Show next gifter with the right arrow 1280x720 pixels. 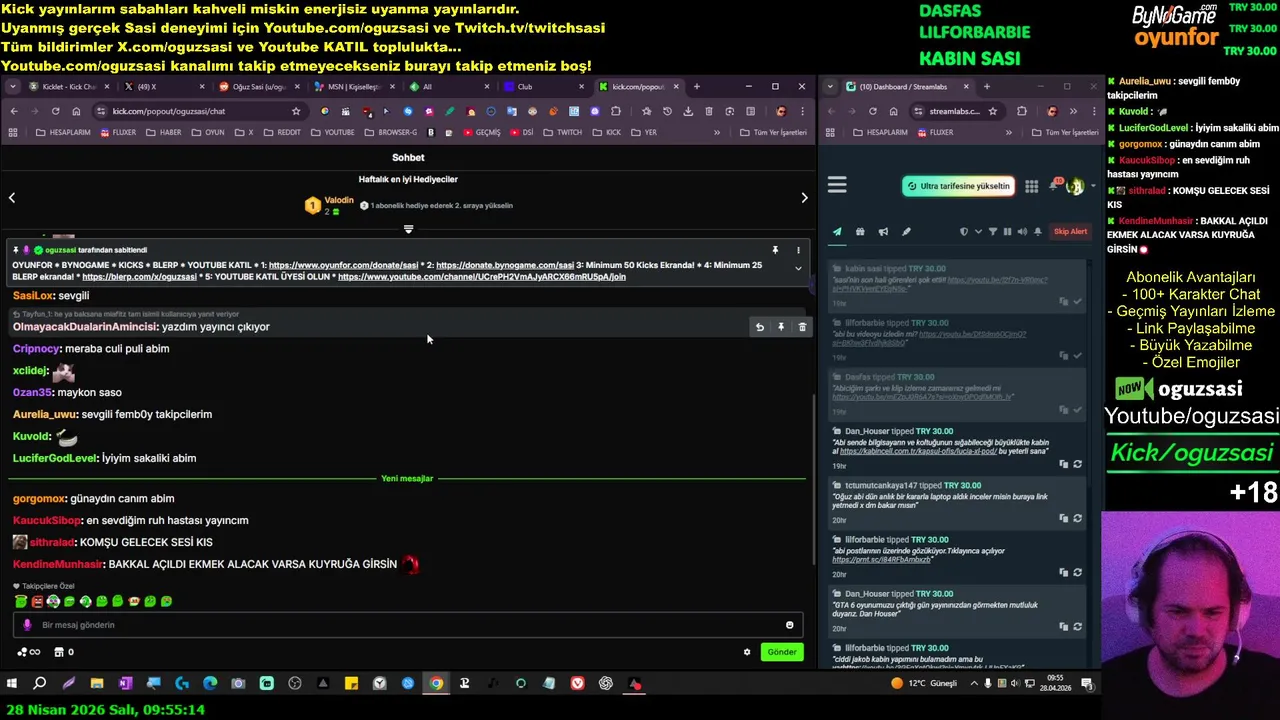804,198
